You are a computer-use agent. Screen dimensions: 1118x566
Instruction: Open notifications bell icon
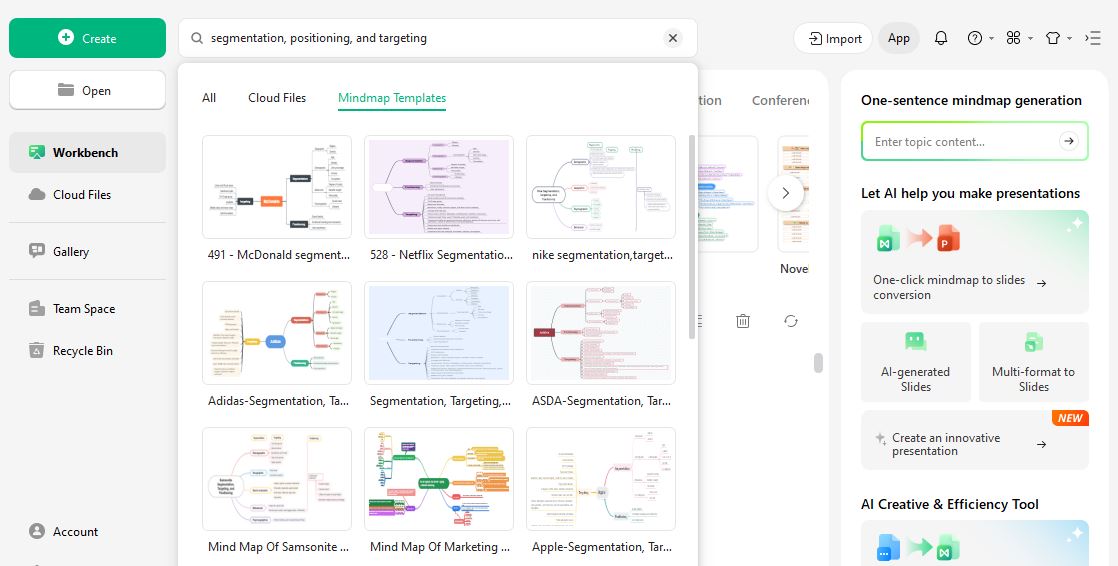[x=940, y=38]
